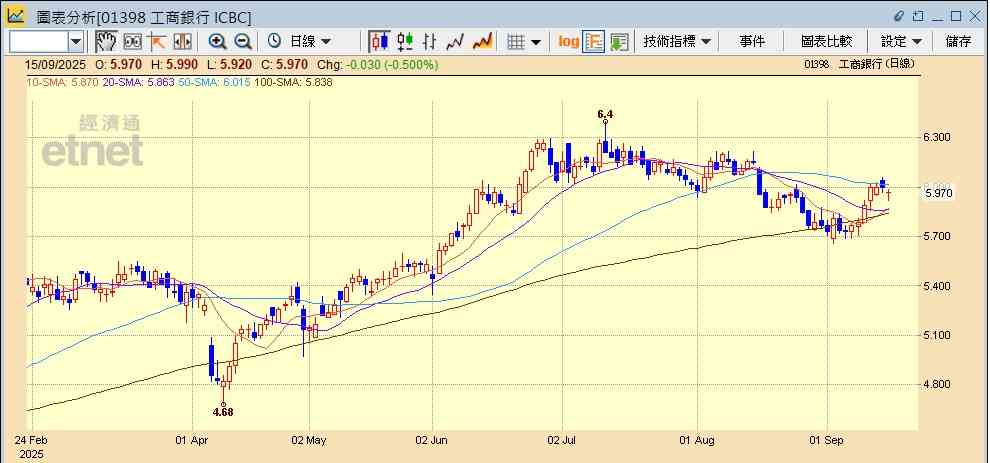Open 圖表比較 chart comparison
This screenshot has width=990, height=463.
[x=826, y=42]
